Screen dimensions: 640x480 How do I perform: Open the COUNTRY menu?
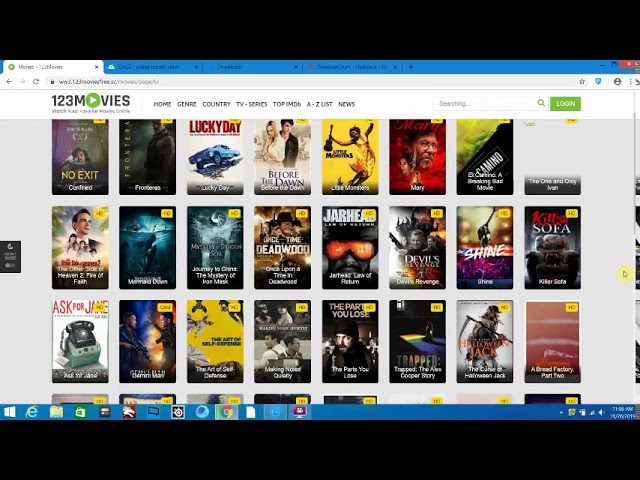point(216,104)
